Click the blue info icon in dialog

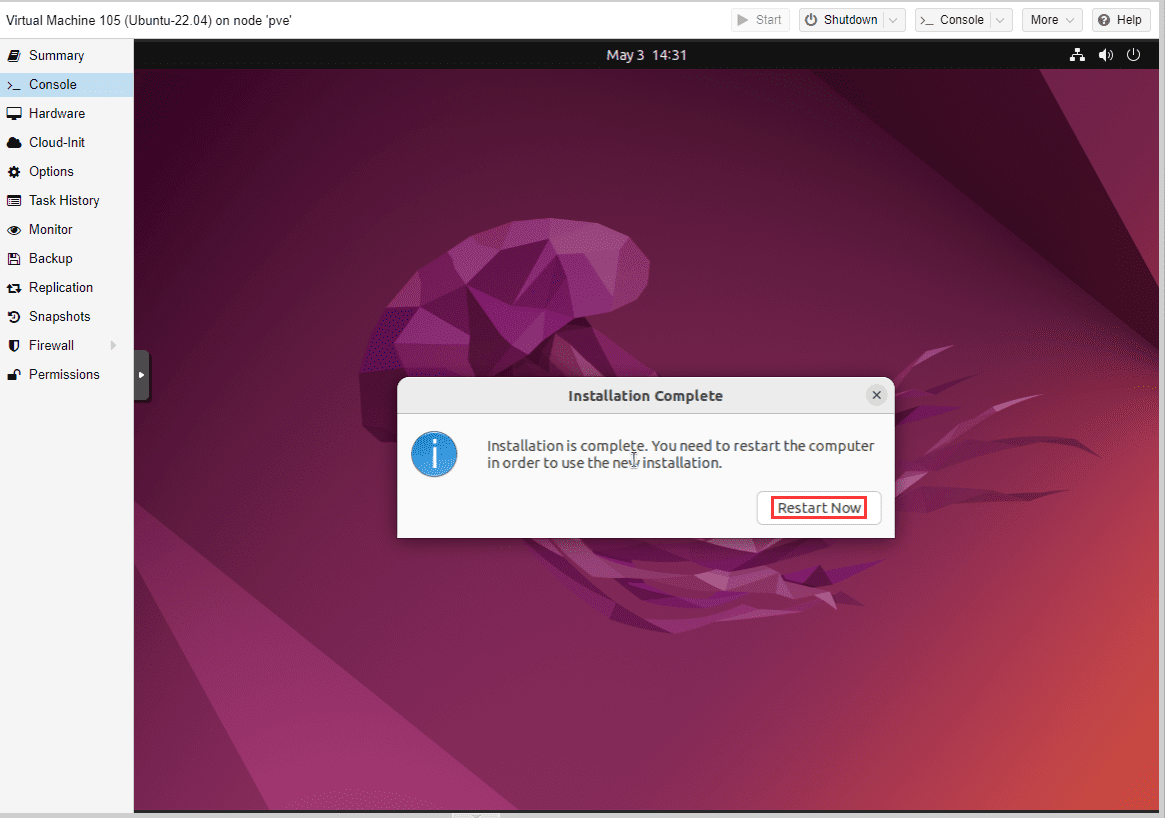pyautogui.click(x=434, y=454)
